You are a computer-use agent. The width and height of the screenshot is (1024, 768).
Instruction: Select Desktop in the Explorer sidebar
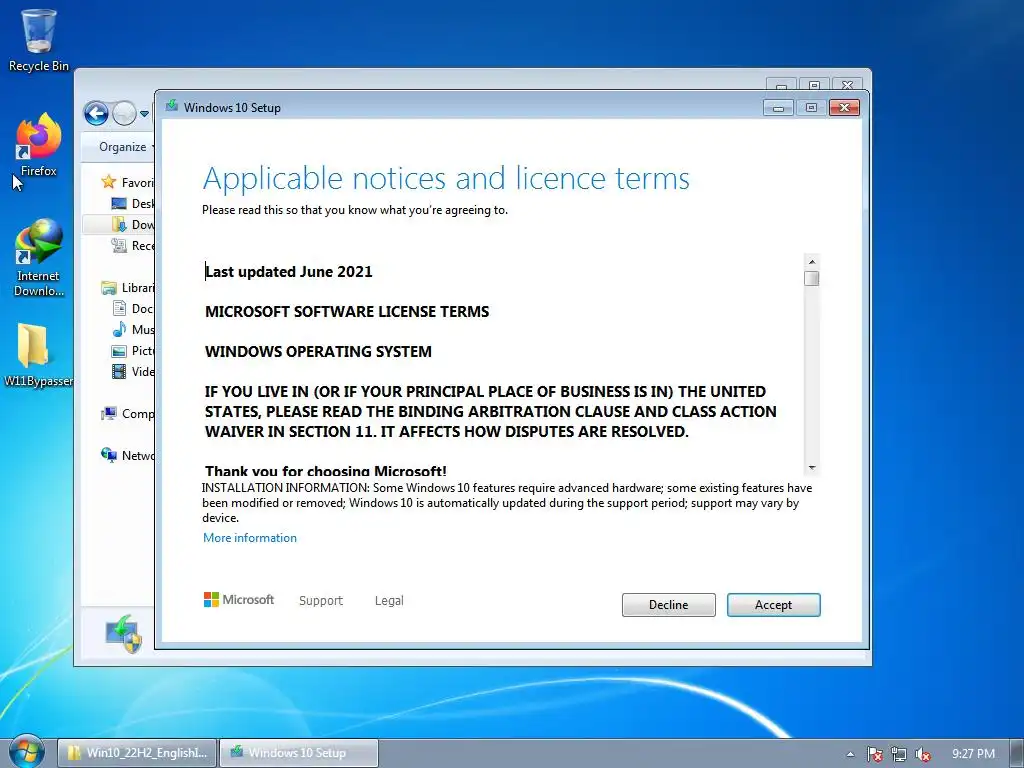(x=133, y=204)
